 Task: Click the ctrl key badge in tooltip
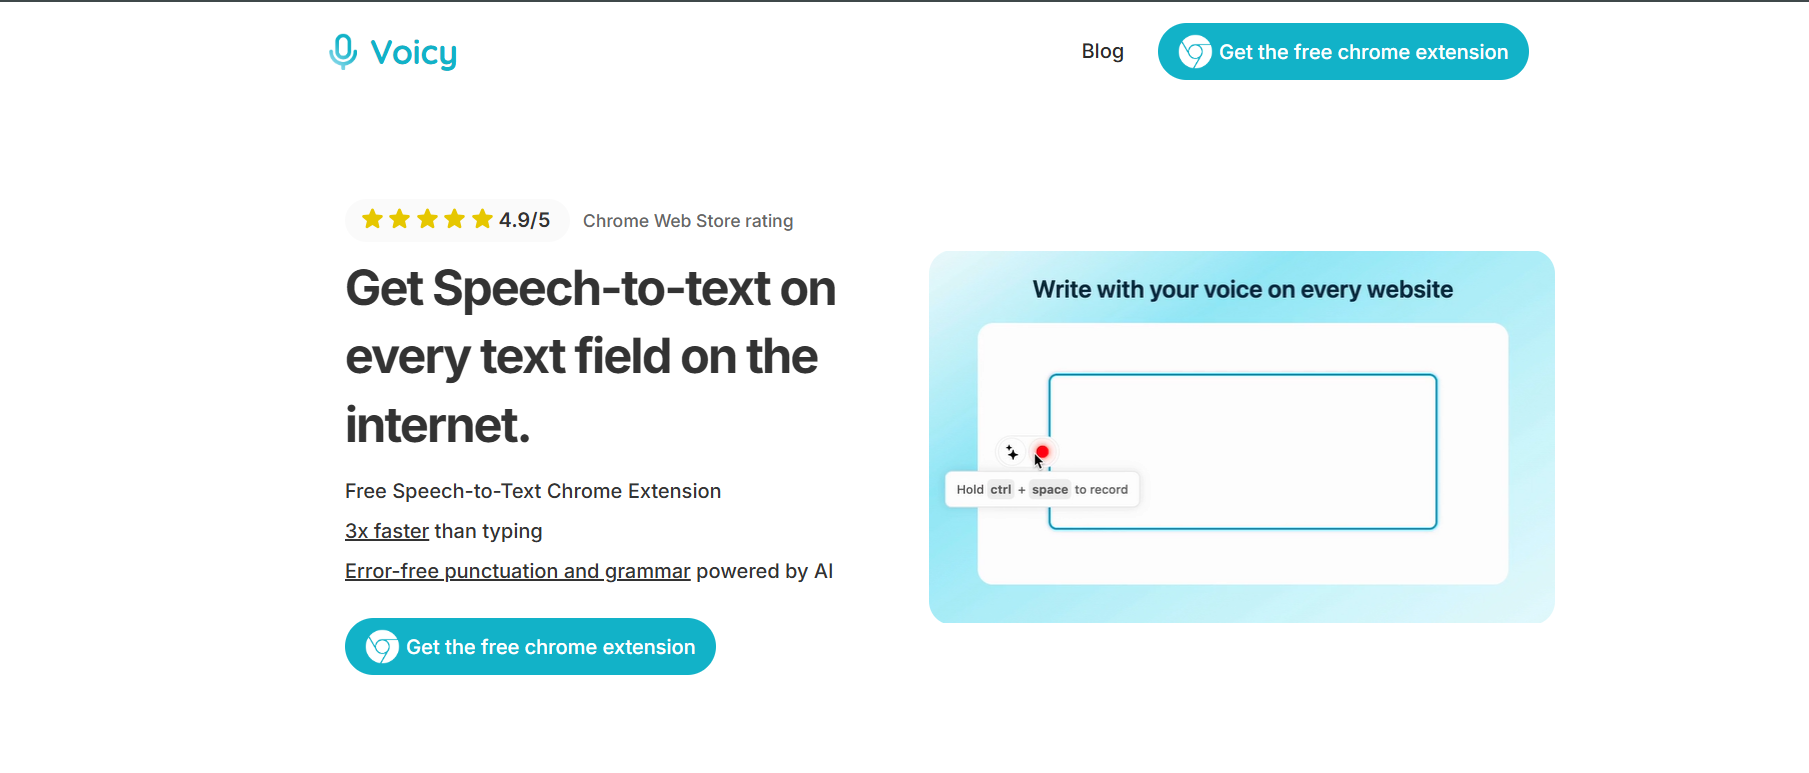[x=1001, y=489]
